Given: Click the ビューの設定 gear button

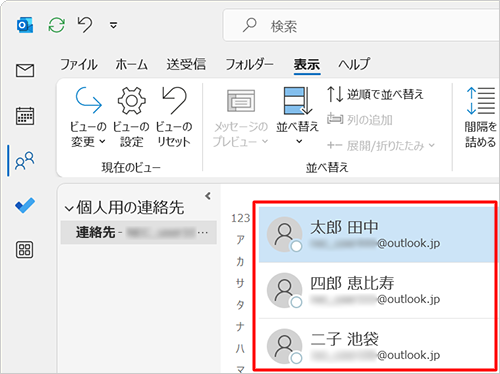Looking at the screenshot, I should pos(131,117).
